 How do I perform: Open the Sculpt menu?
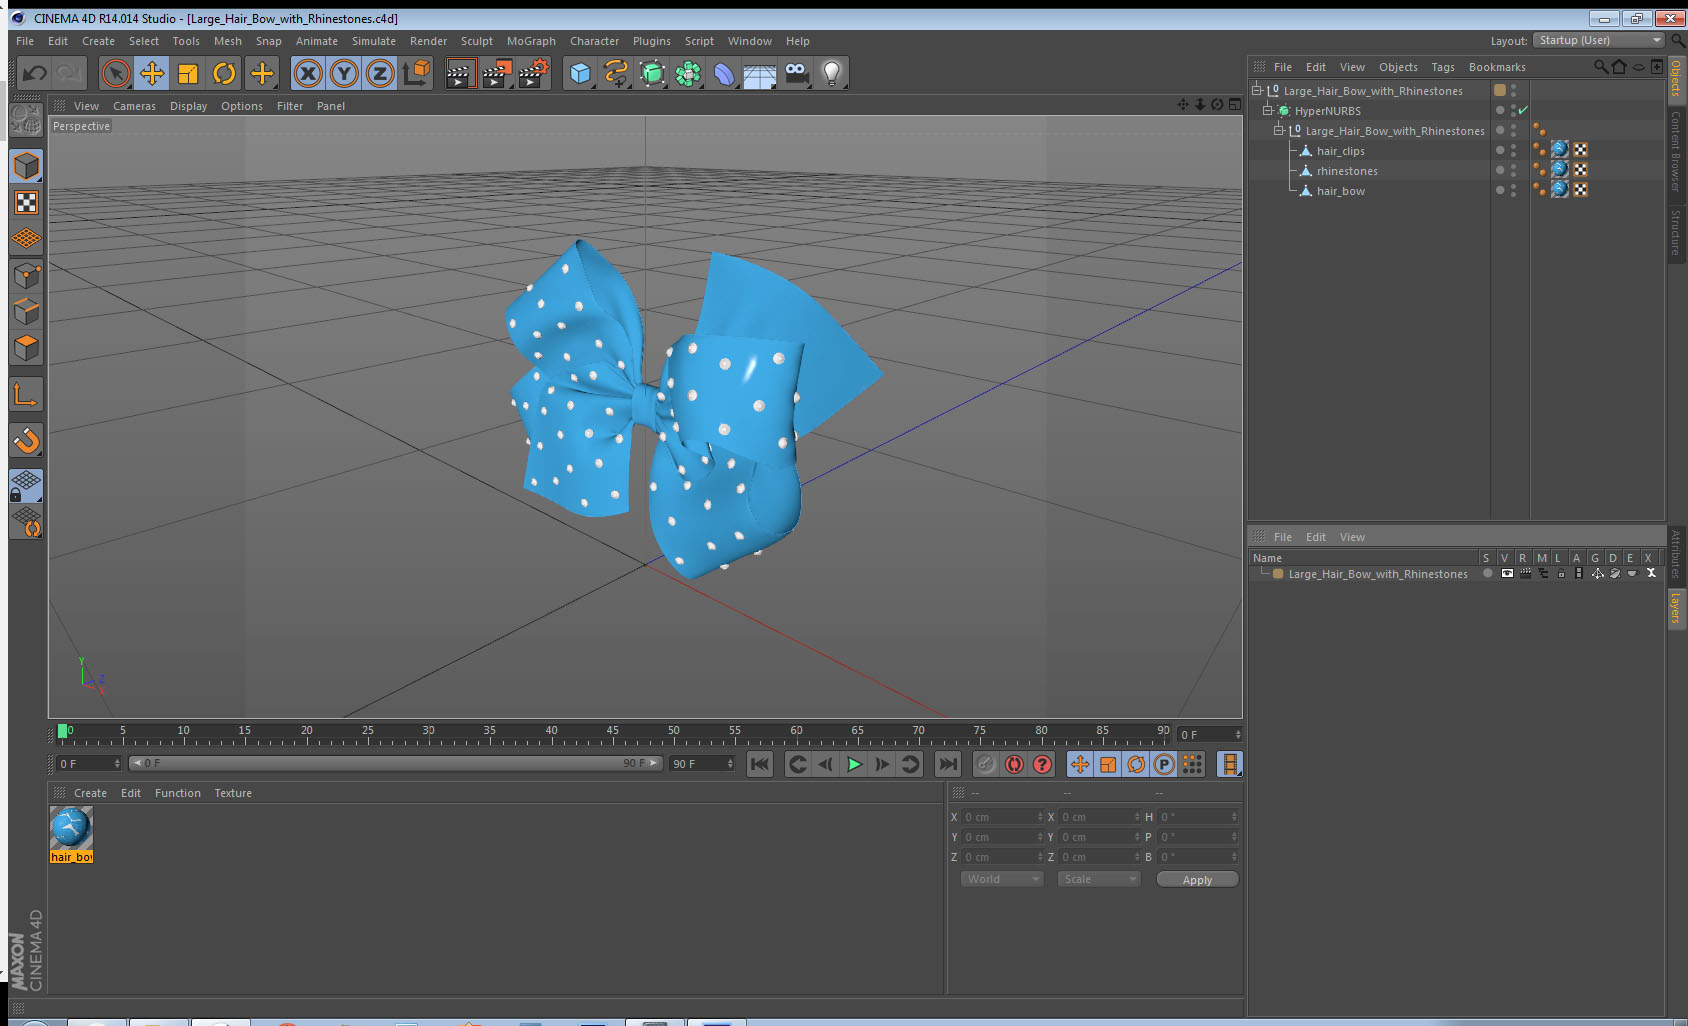[477, 41]
